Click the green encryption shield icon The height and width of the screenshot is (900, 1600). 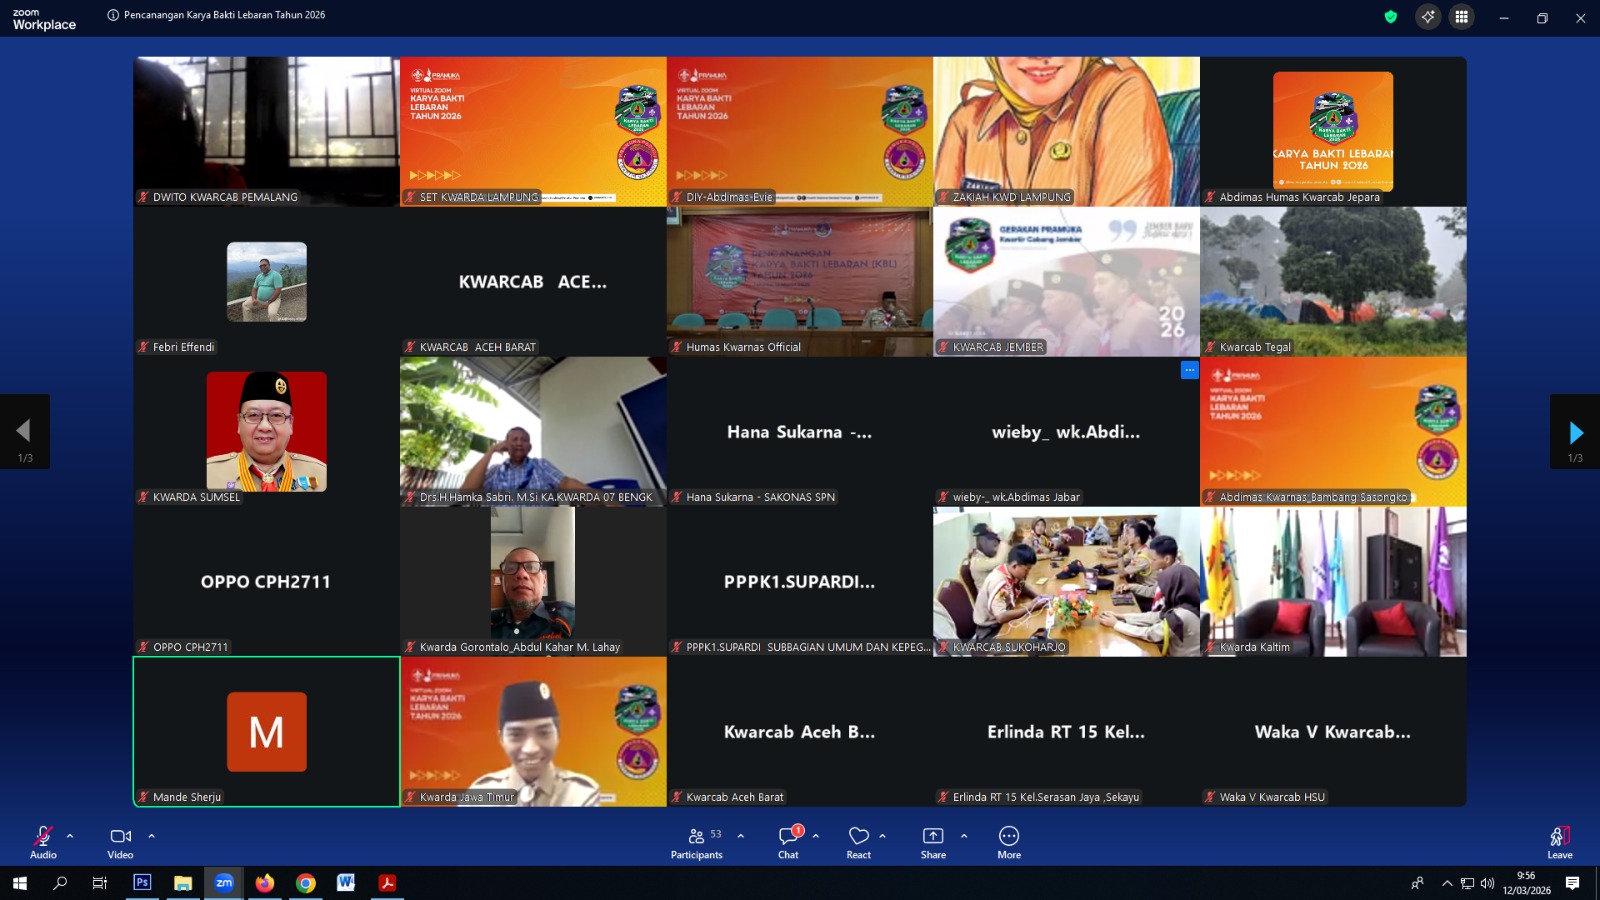click(x=1390, y=17)
